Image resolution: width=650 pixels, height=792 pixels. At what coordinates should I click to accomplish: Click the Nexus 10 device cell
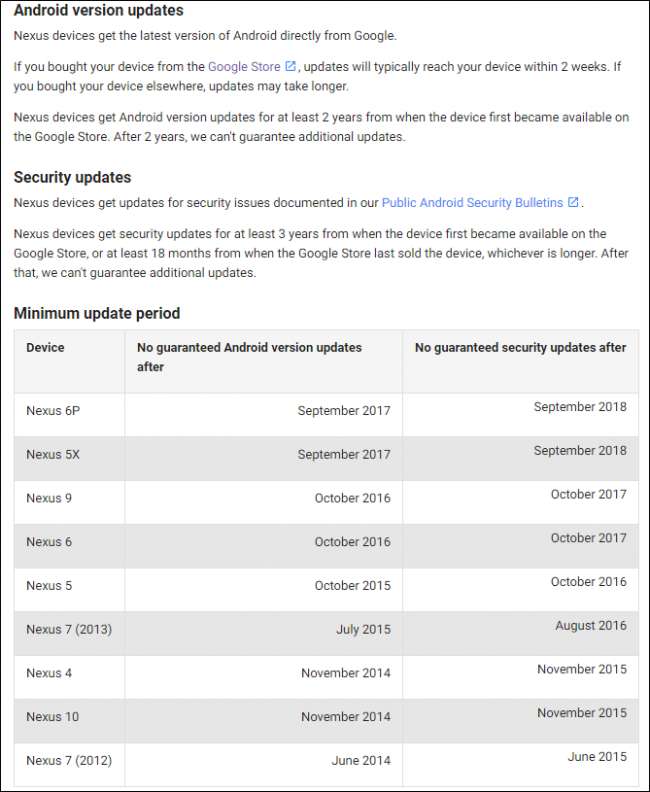click(52, 717)
